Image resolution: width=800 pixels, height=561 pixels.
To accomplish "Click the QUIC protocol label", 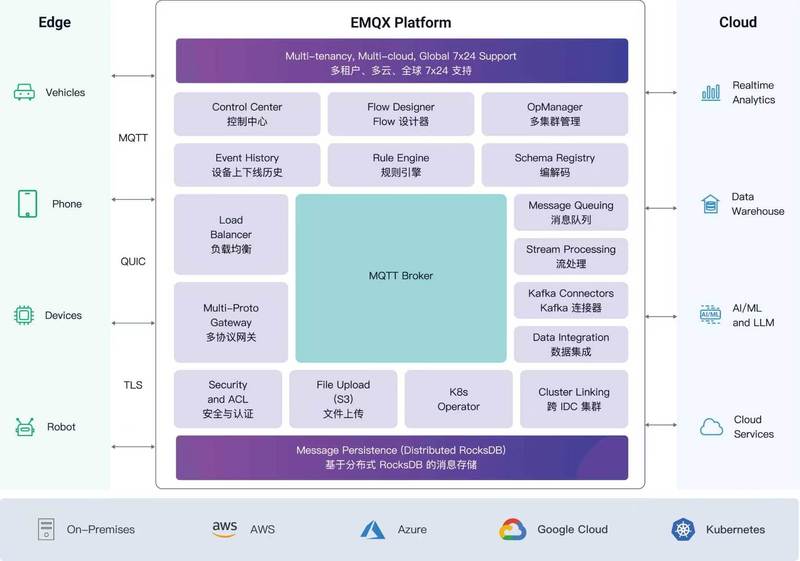I will [x=133, y=262].
